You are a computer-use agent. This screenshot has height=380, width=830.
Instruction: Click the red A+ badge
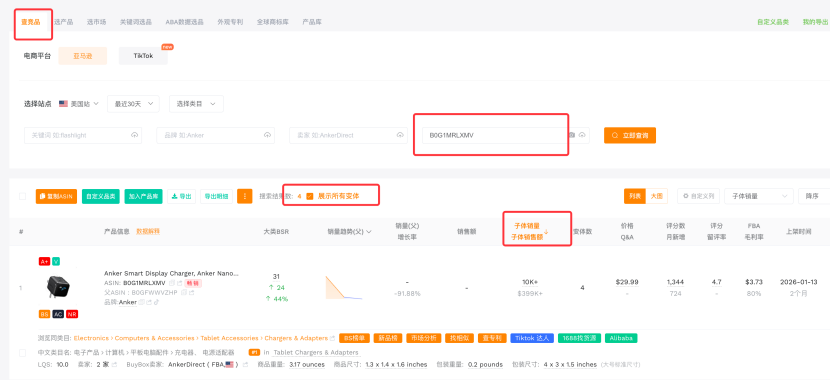[x=44, y=261]
